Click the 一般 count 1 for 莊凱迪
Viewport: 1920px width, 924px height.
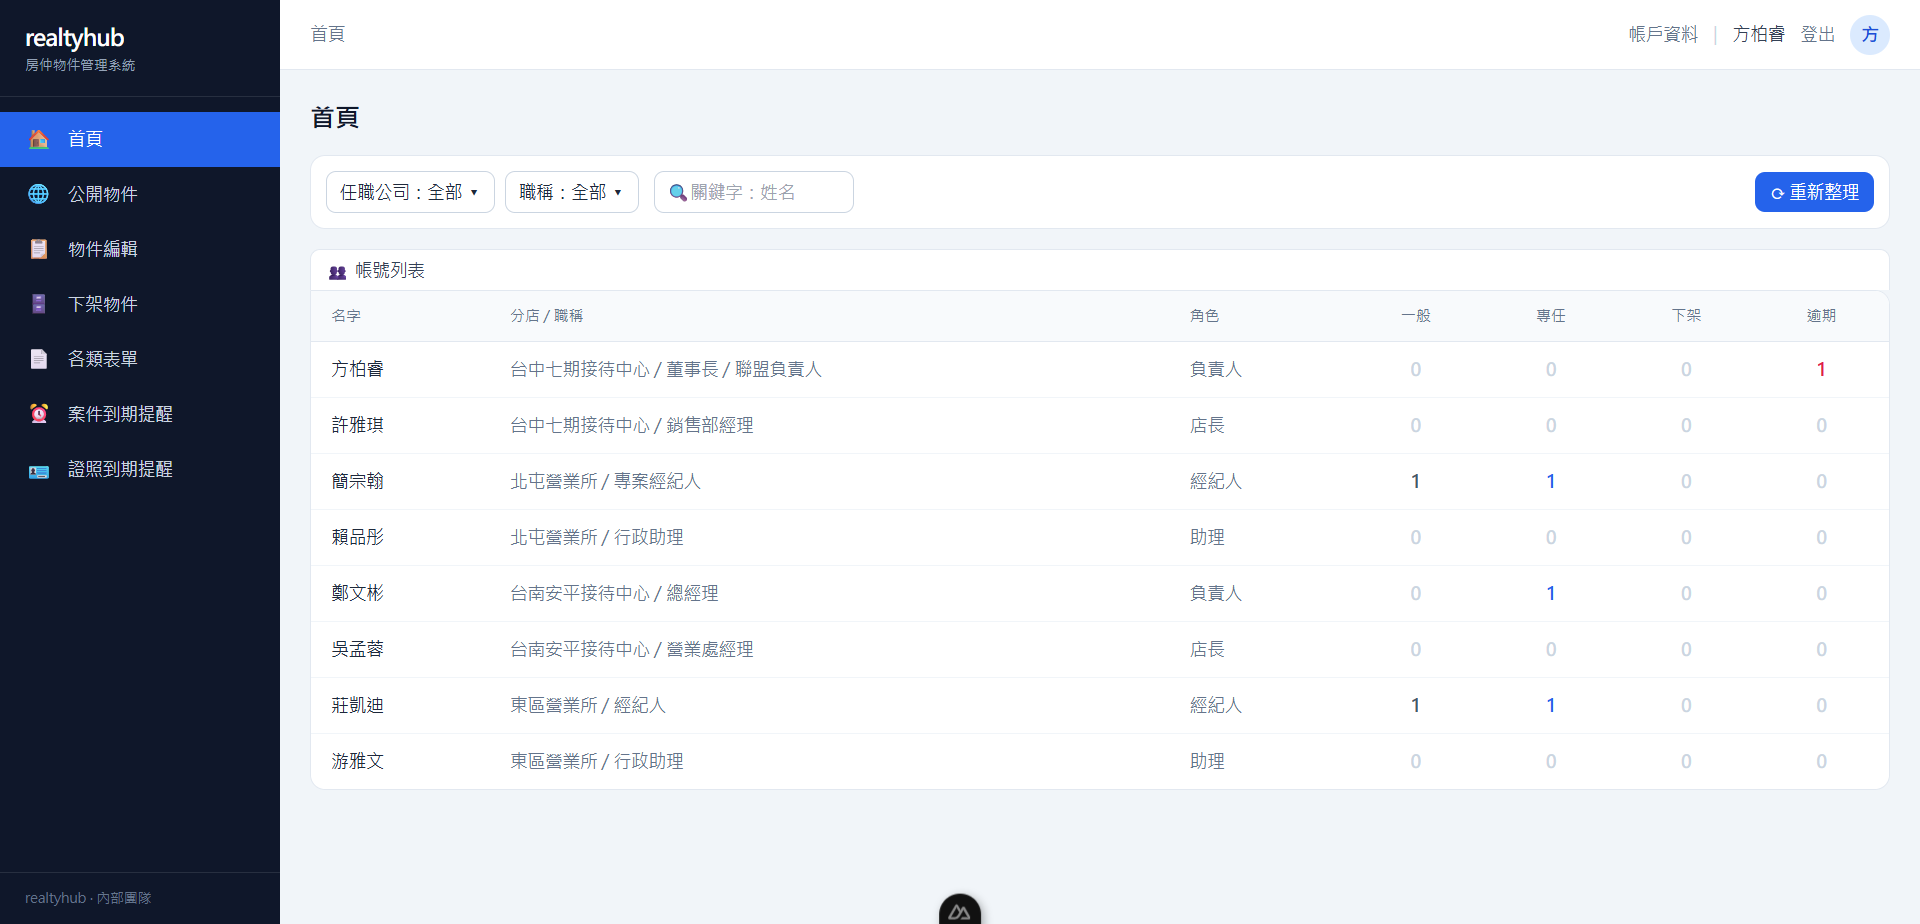(x=1416, y=706)
